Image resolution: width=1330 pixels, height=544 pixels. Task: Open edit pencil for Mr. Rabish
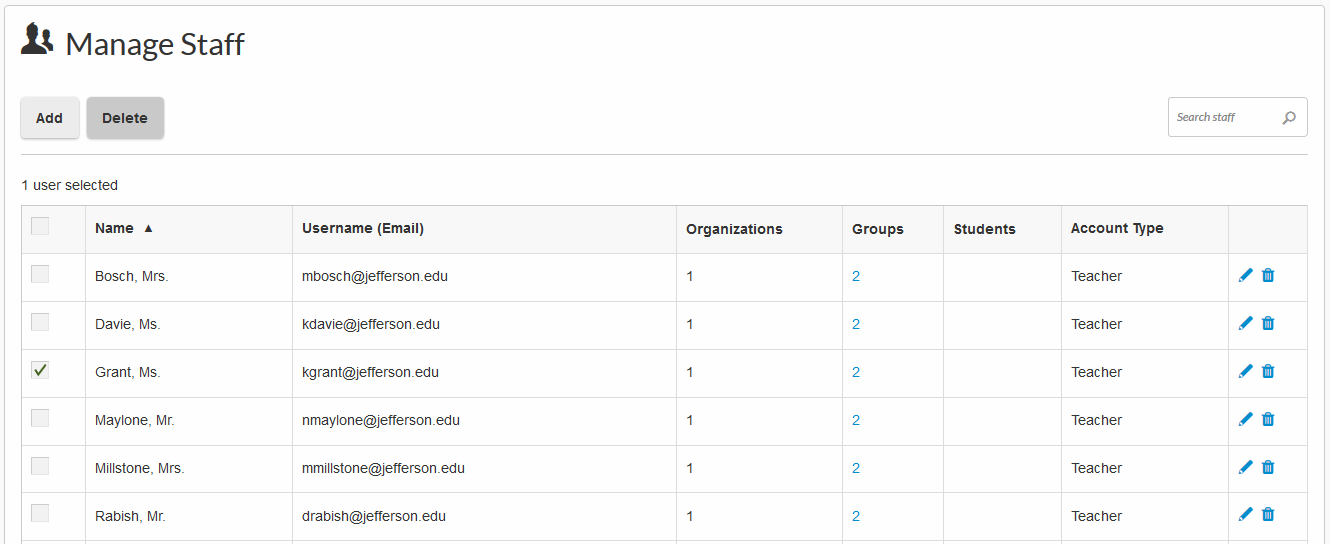(x=1245, y=515)
